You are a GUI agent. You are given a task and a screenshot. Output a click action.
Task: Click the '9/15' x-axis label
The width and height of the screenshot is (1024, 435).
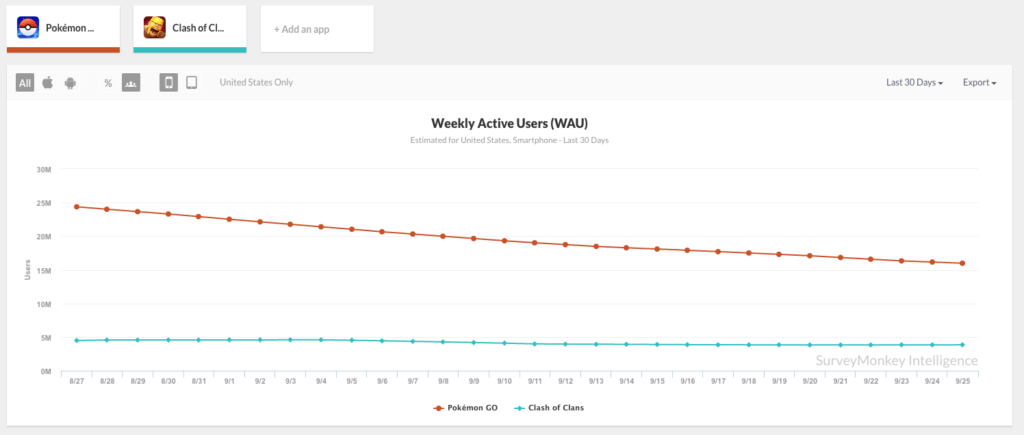coord(657,381)
